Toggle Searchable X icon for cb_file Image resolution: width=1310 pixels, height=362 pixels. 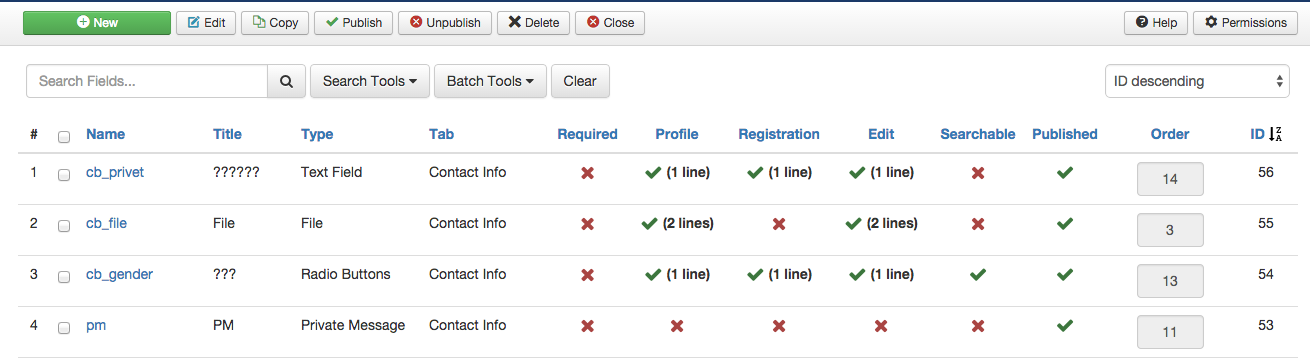click(978, 224)
